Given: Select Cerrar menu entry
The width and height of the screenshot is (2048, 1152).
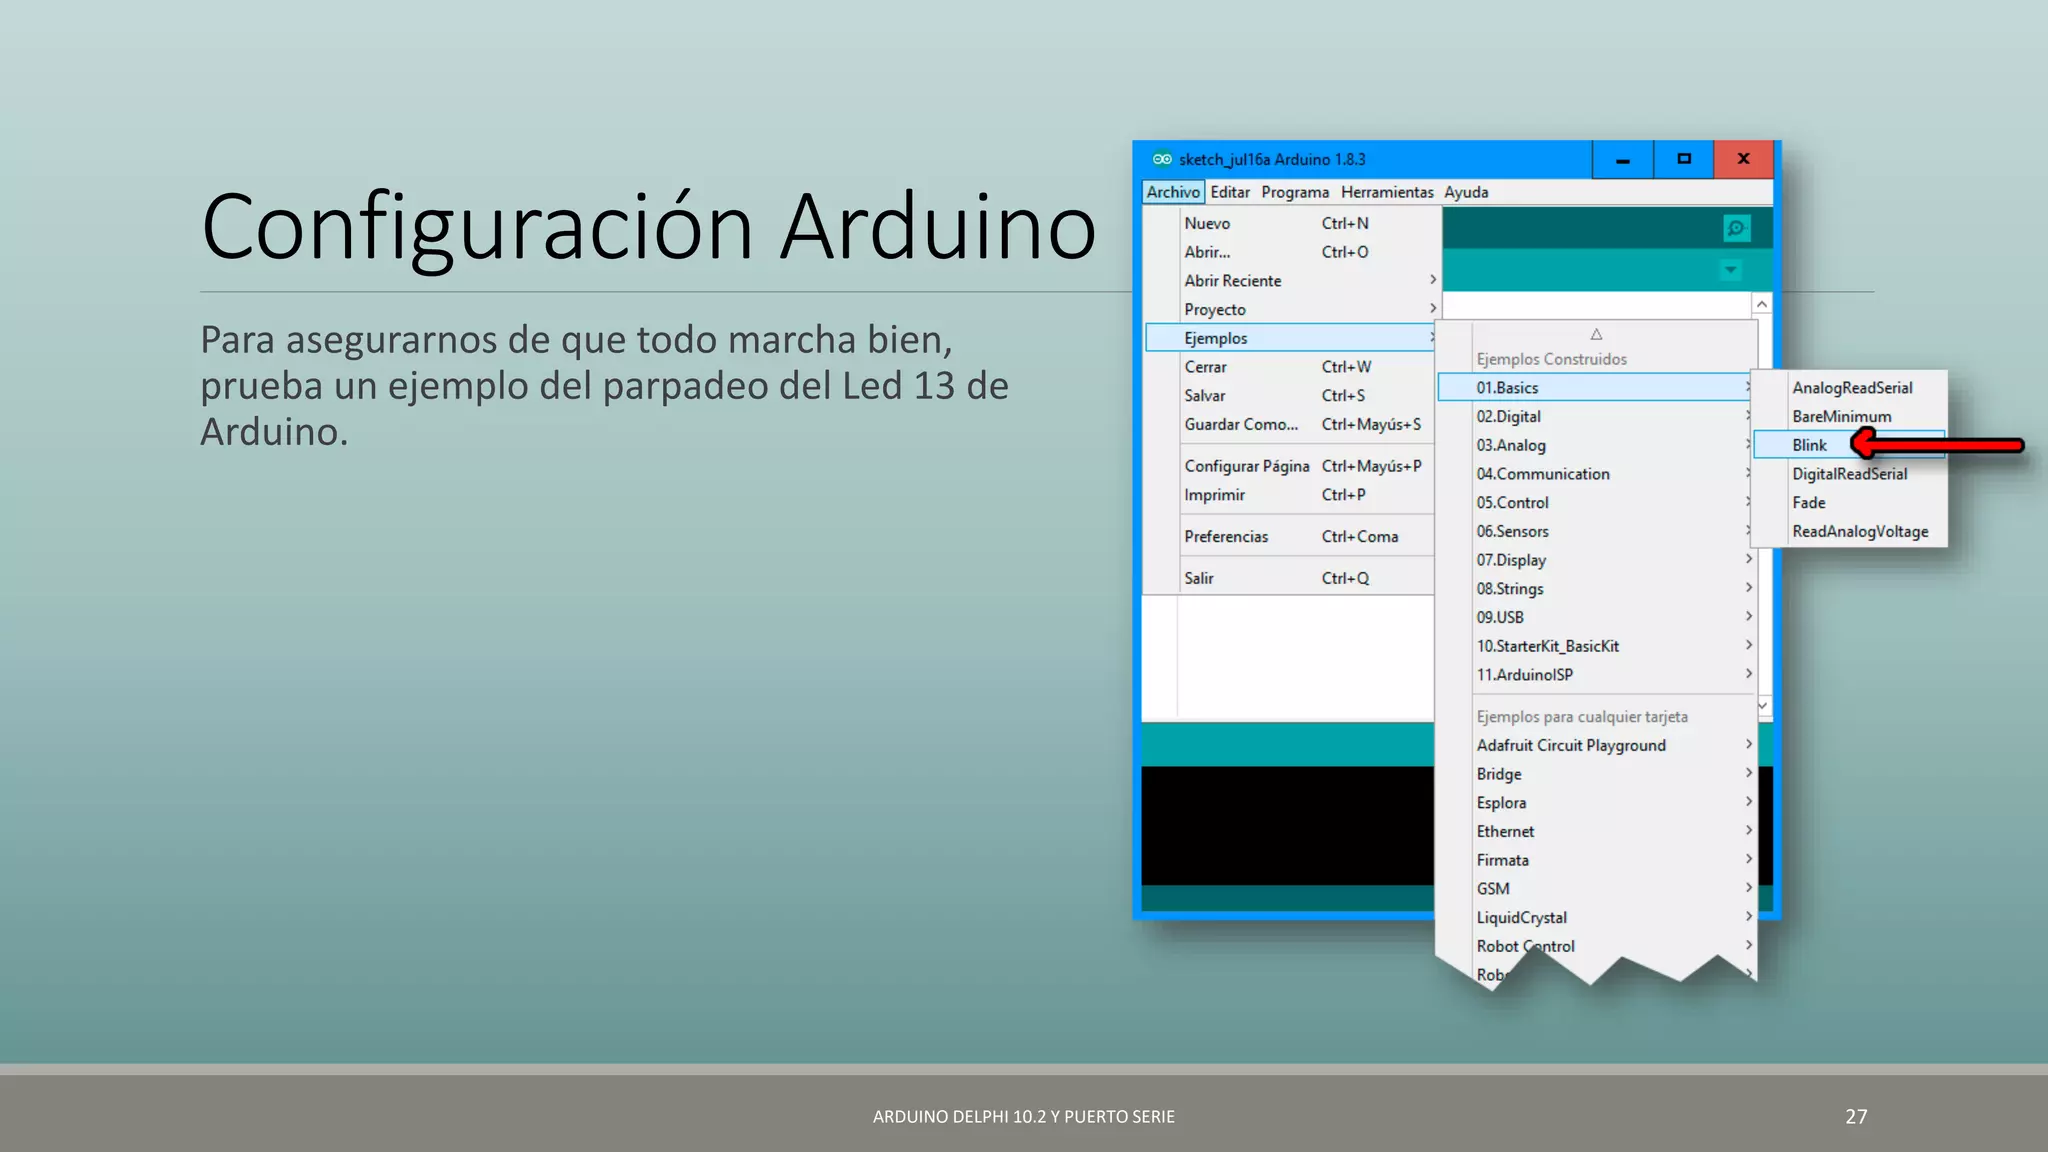Looking at the screenshot, I should [1290, 367].
